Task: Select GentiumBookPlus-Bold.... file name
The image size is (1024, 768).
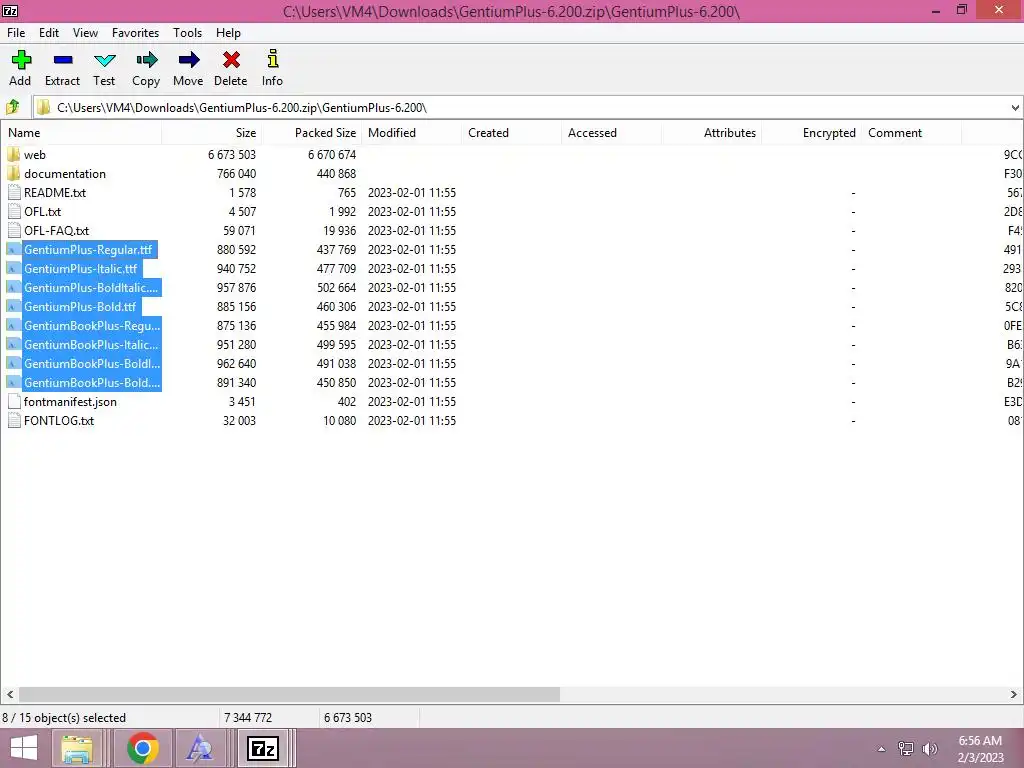Action: point(92,382)
